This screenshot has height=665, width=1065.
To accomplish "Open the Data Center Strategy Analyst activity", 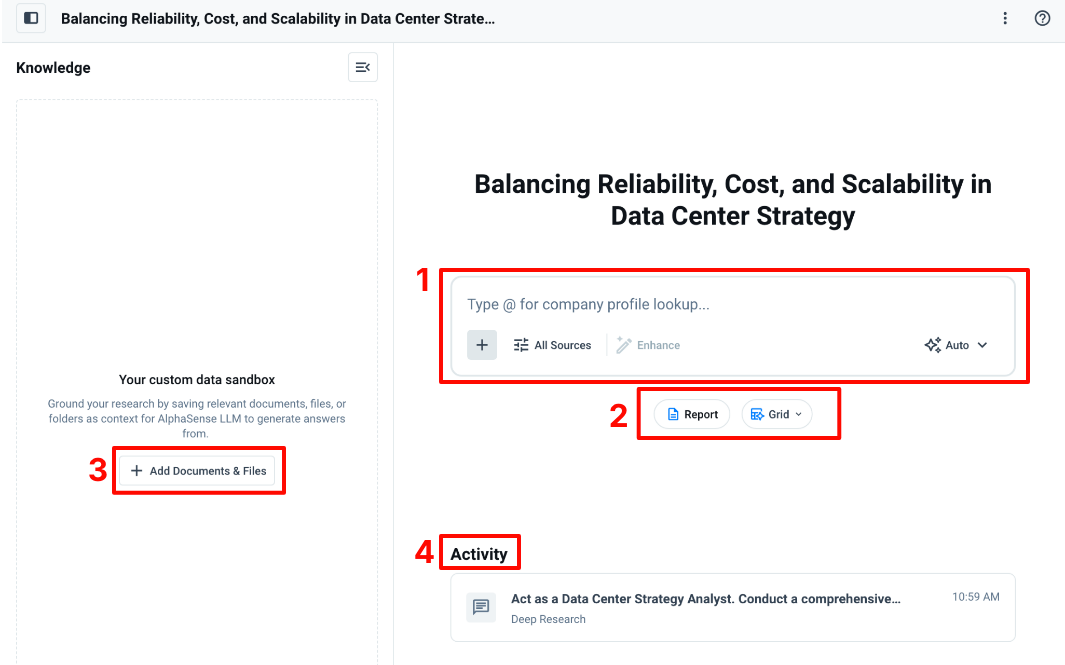I will coord(705,599).
